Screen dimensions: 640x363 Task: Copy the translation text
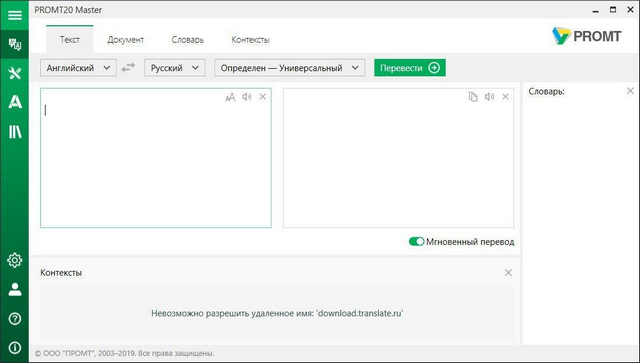coord(473,97)
